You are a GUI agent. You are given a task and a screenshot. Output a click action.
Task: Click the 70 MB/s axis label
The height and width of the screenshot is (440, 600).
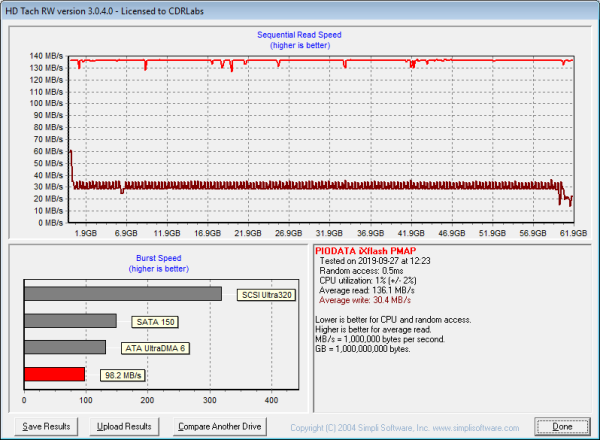point(48,139)
